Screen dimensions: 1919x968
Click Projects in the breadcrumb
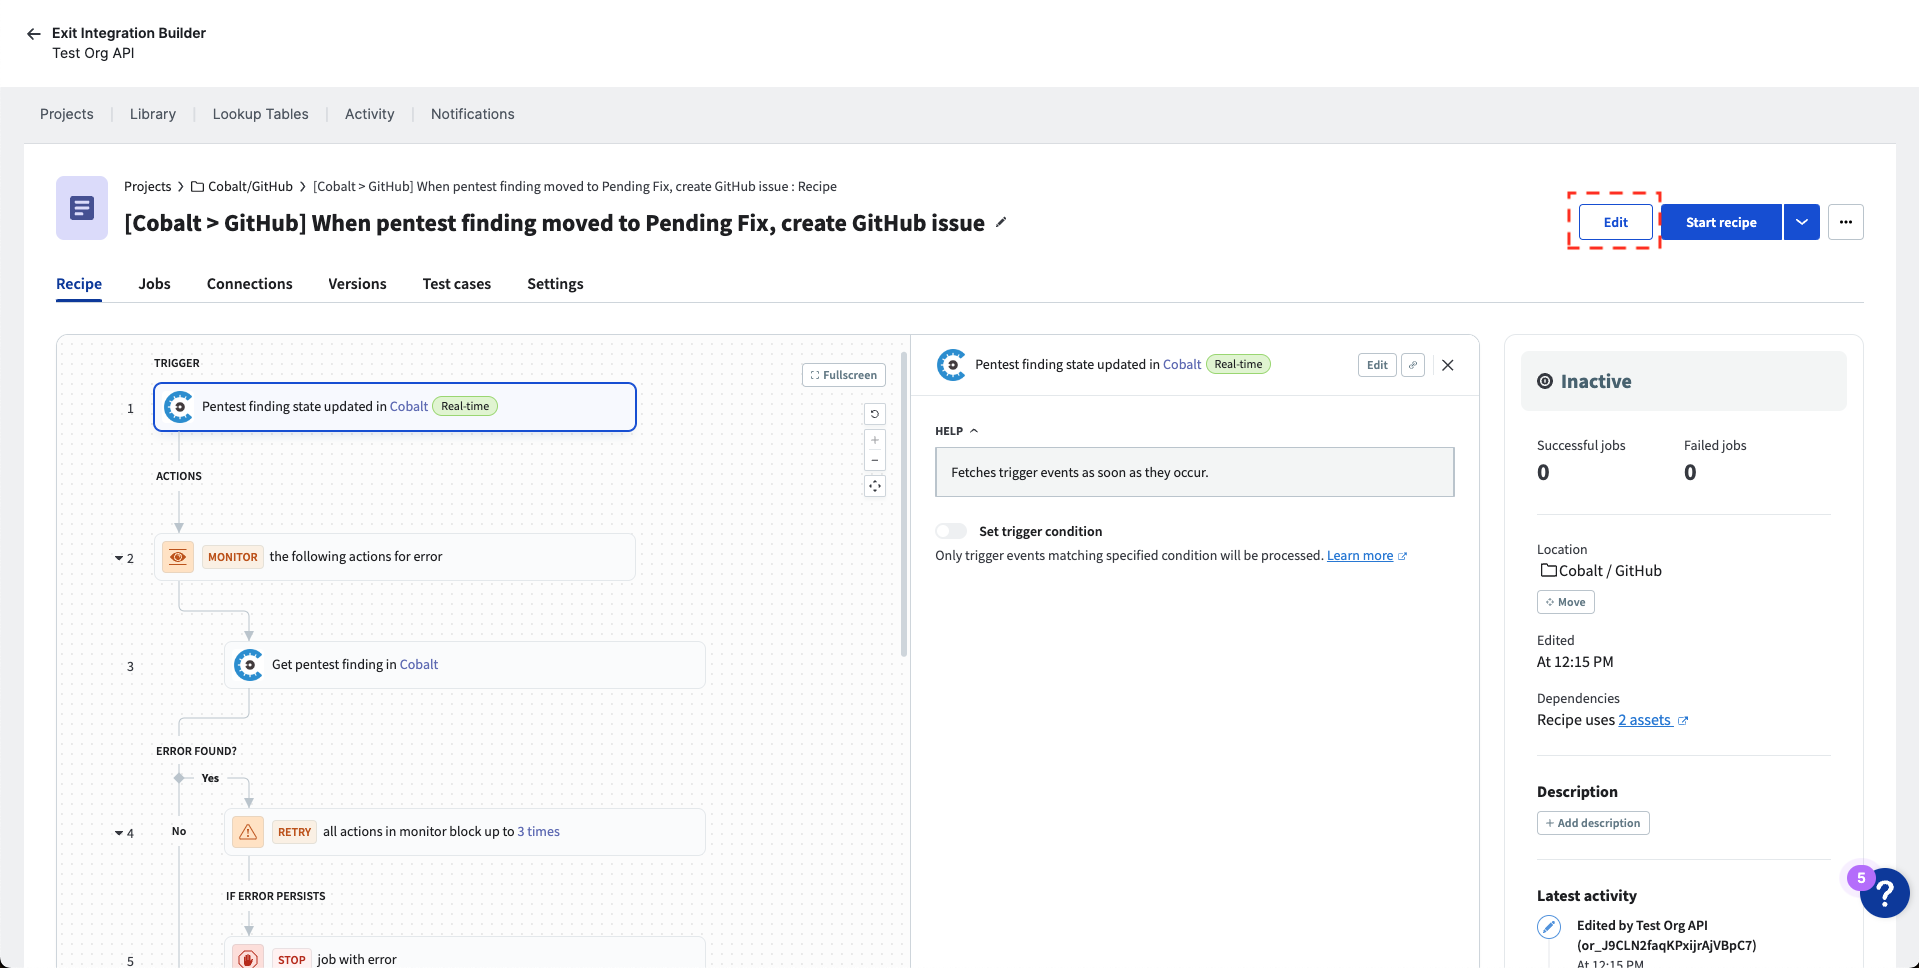147,187
